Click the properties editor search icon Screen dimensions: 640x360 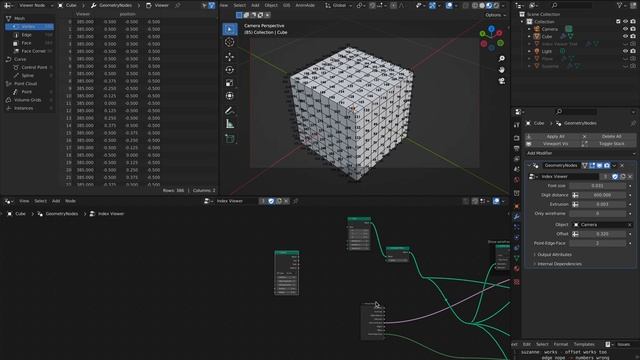coord(559,111)
